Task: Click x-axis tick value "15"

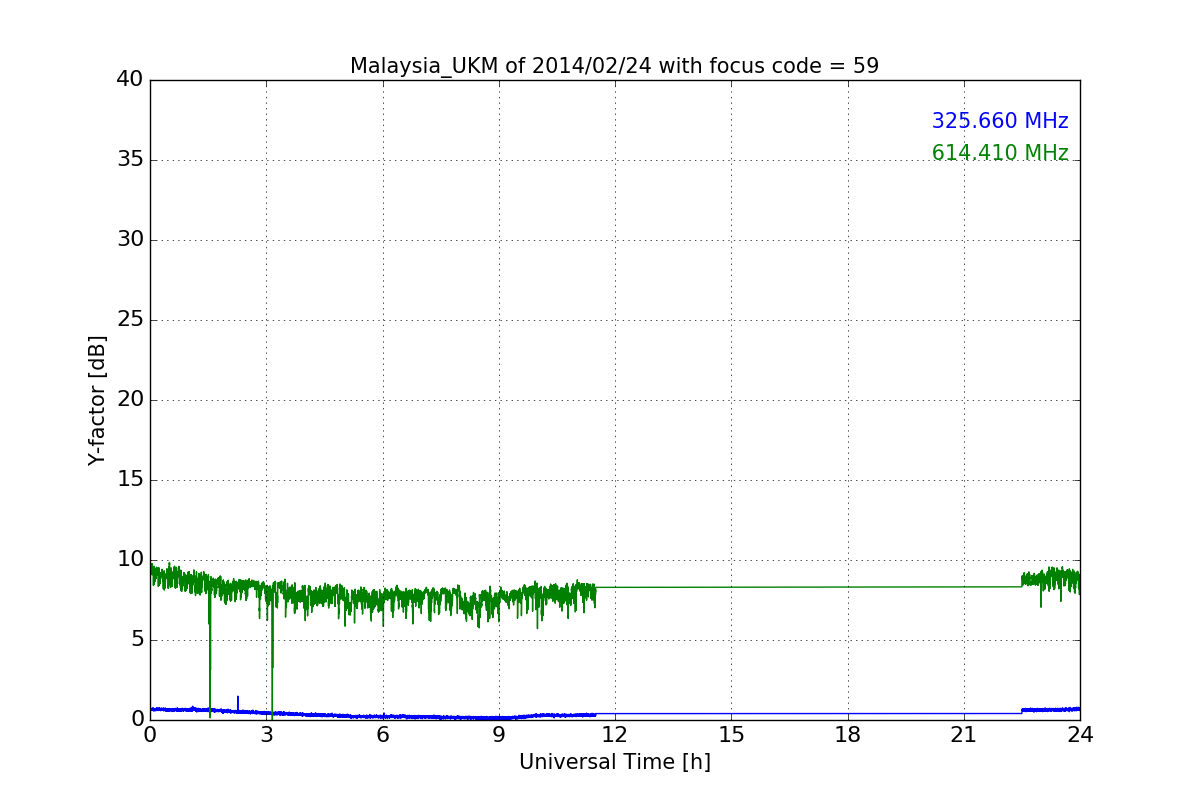Action: [x=732, y=735]
